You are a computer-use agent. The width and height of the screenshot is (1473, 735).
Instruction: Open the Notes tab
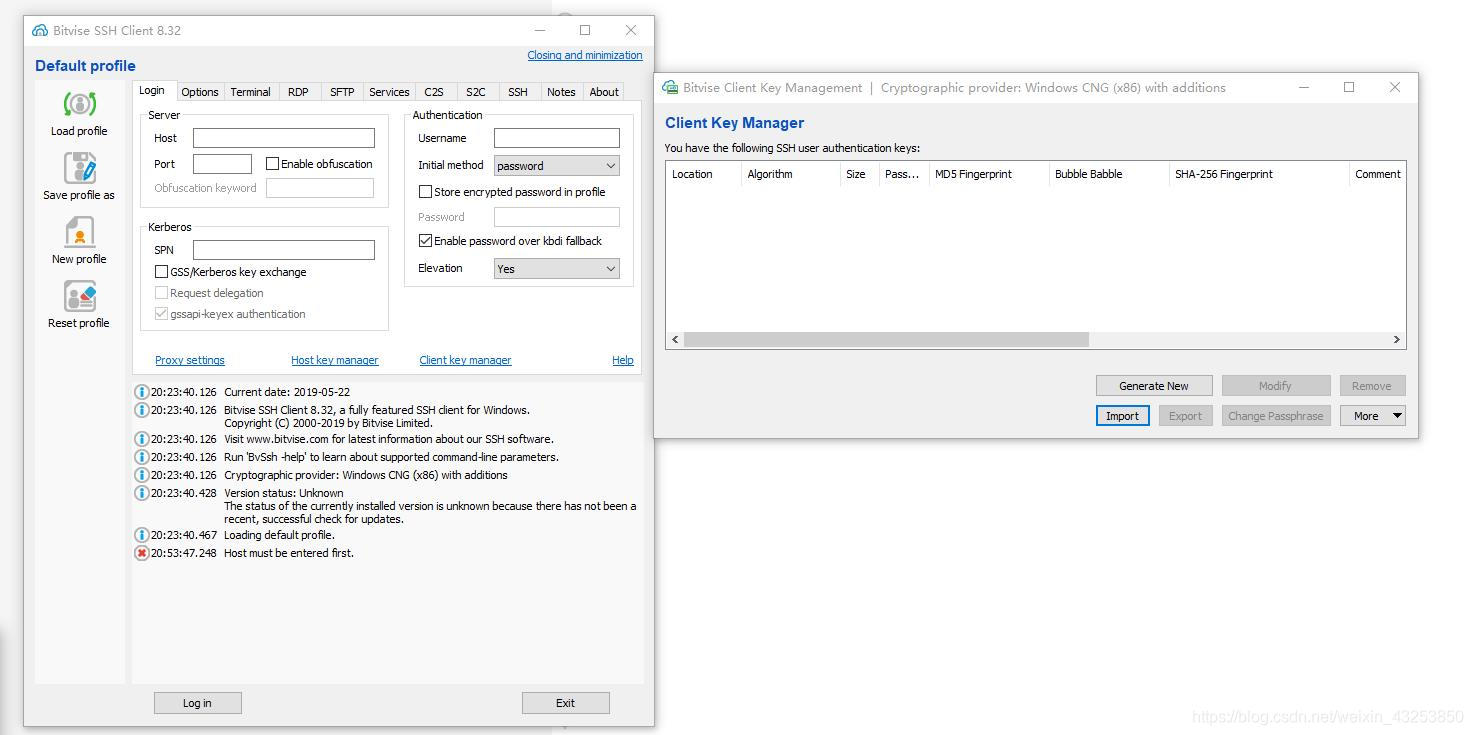click(x=561, y=92)
